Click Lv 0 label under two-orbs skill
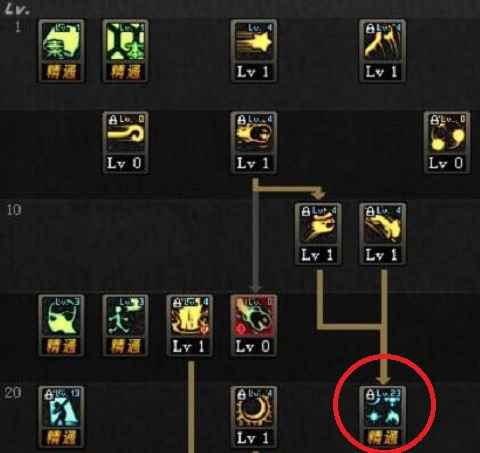Screen dimensions: 480x453 446,163
